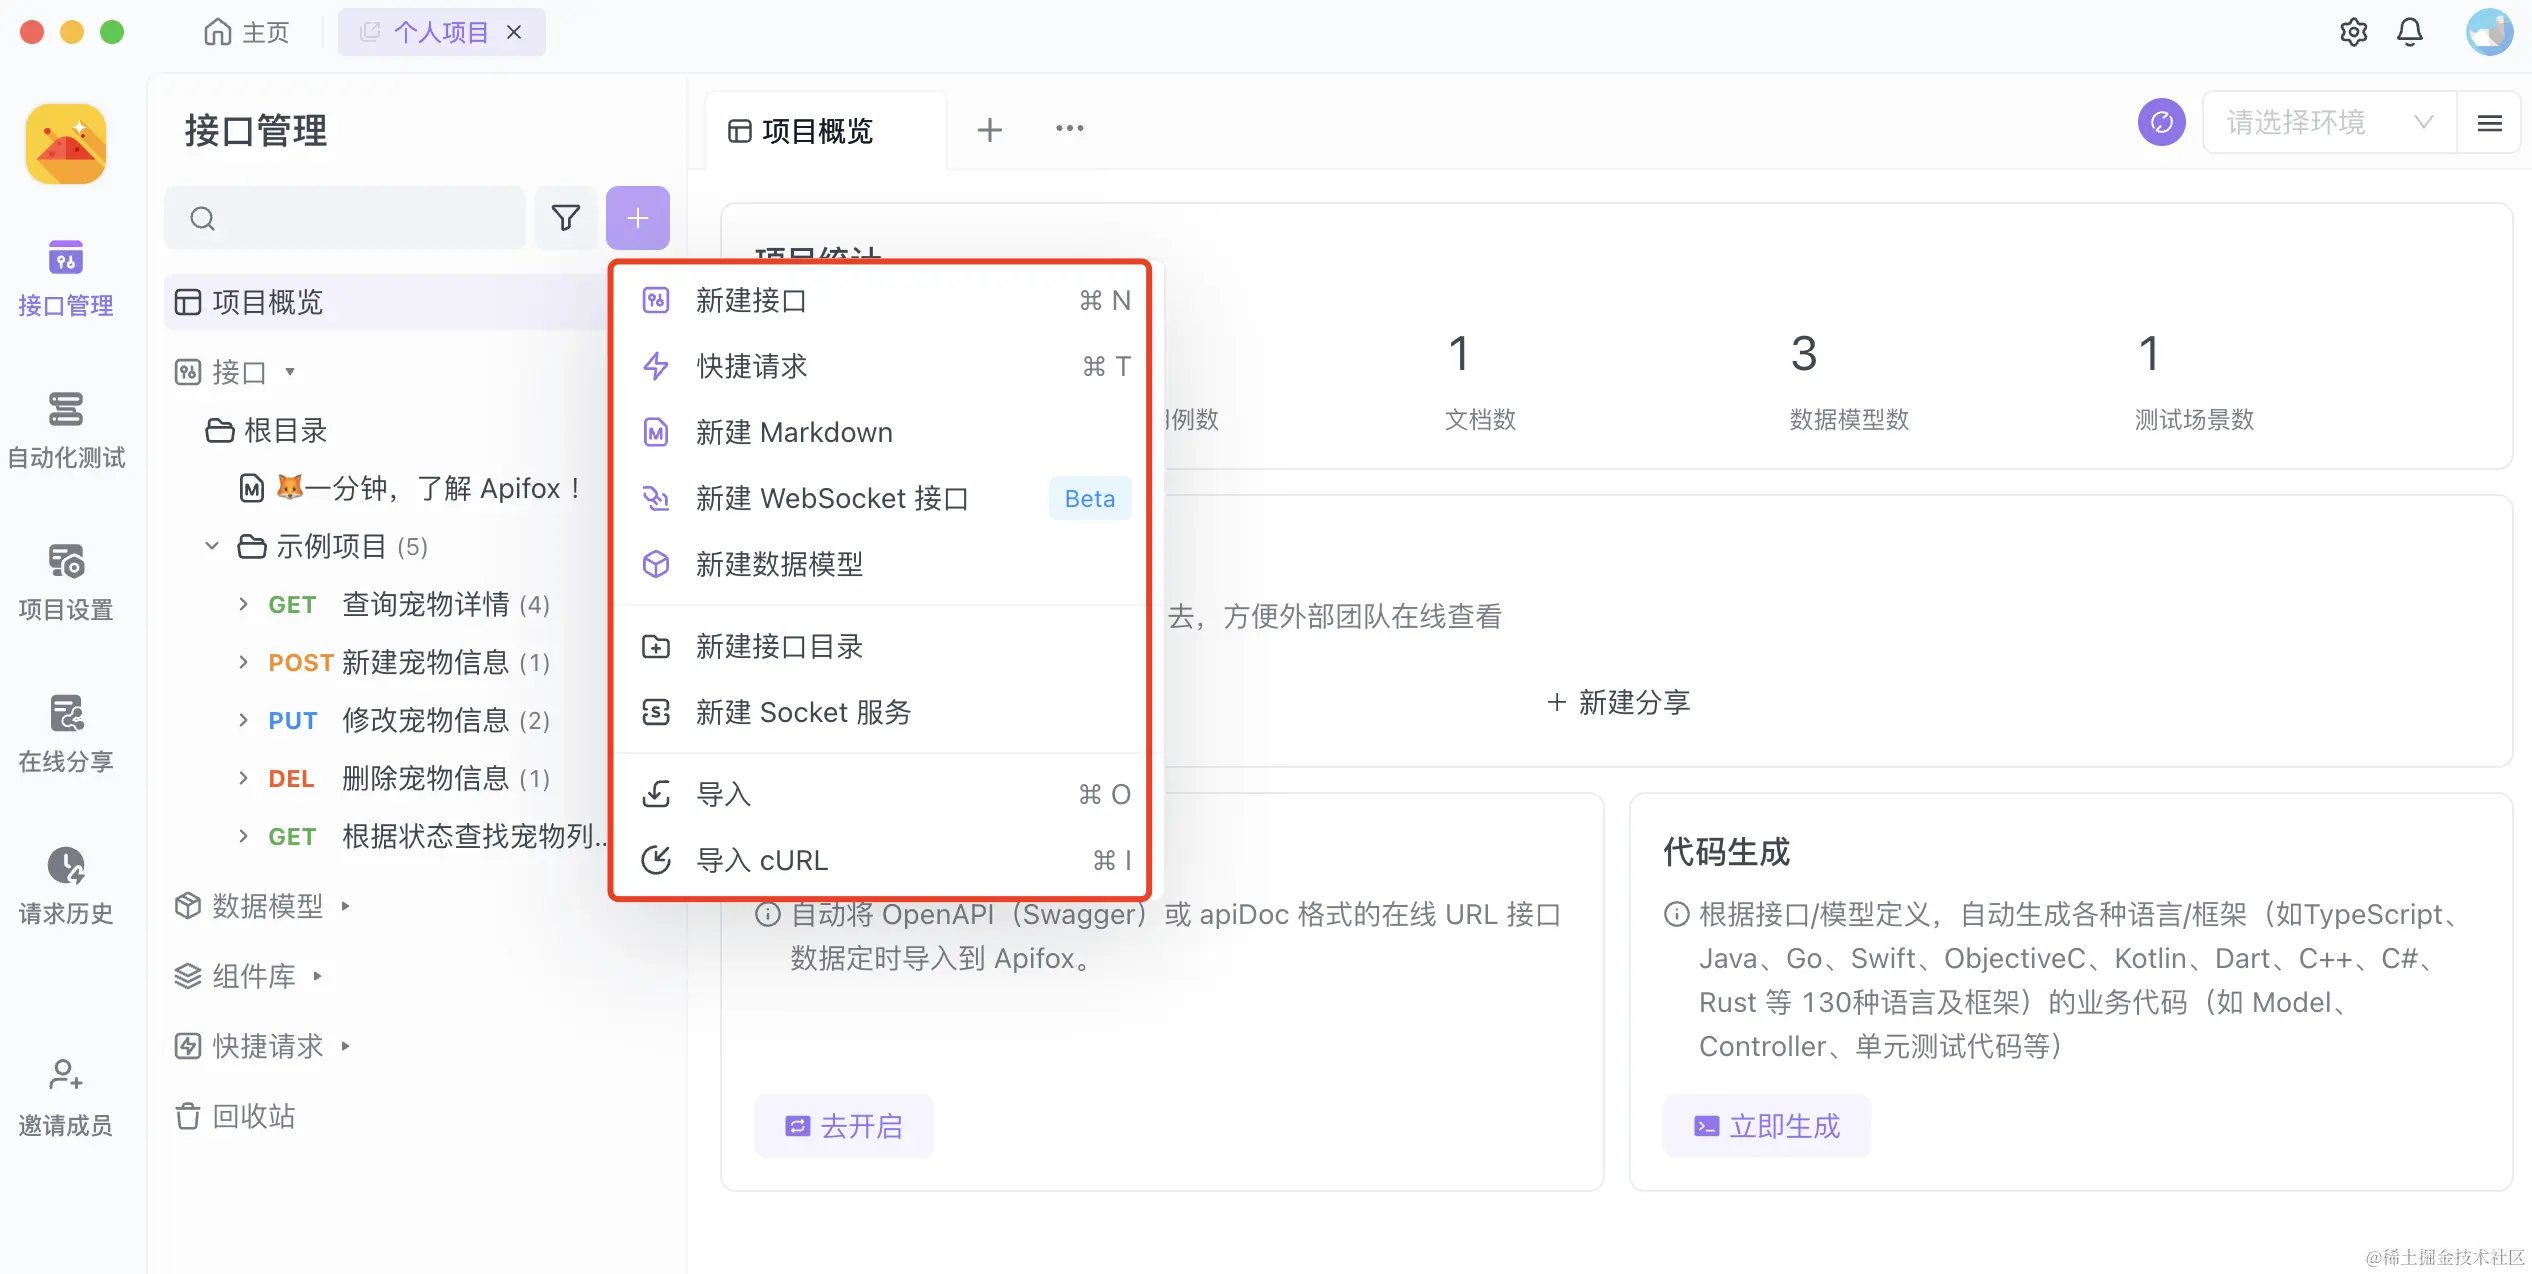Expand PUT 修改宠物信息 row chevron
This screenshot has width=2532, height=1274.
(x=243, y=720)
